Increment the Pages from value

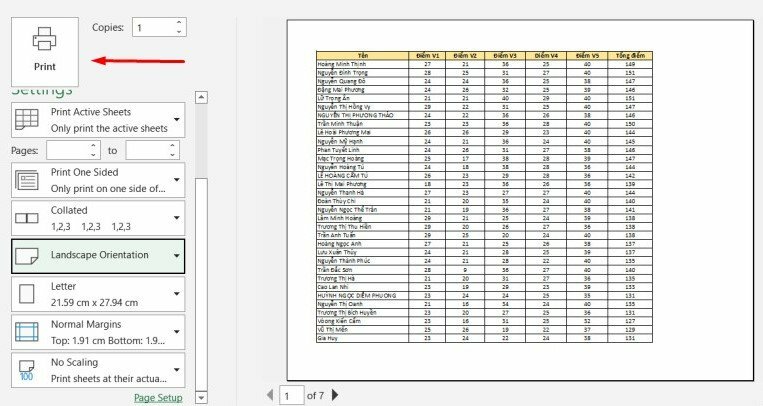tap(93, 146)
